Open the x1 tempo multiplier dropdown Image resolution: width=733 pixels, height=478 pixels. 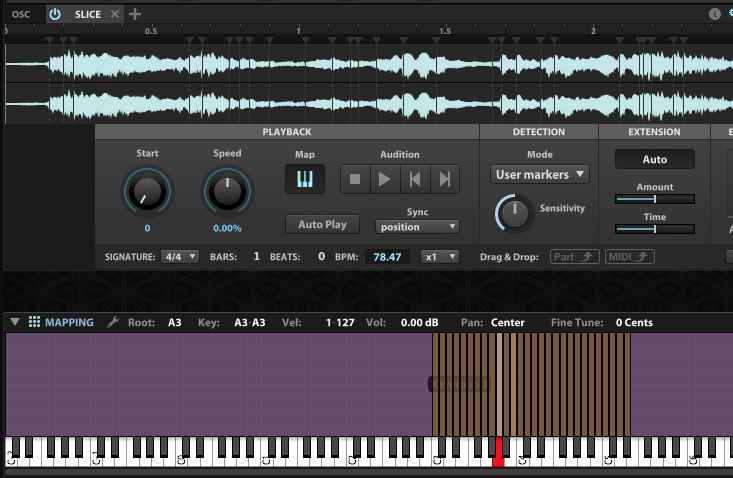click(439, 257)
